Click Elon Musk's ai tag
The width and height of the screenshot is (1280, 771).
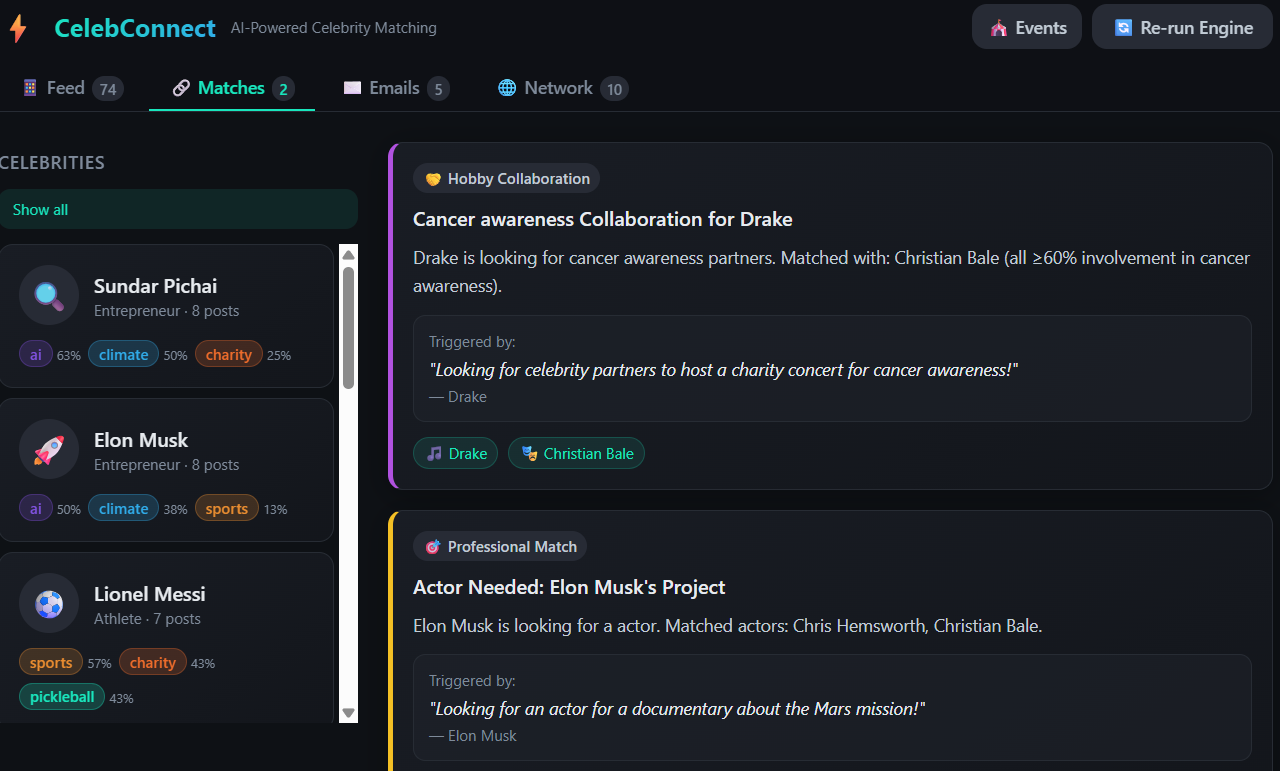coord(36,509)
